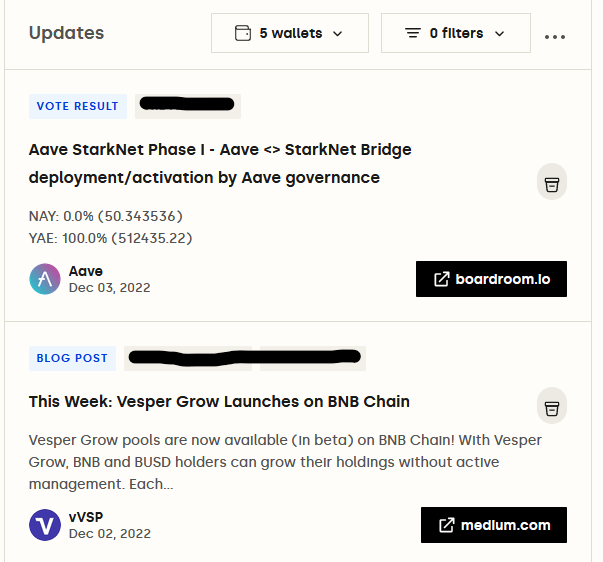Click external link icon on medium.com button

coord(446,525)
